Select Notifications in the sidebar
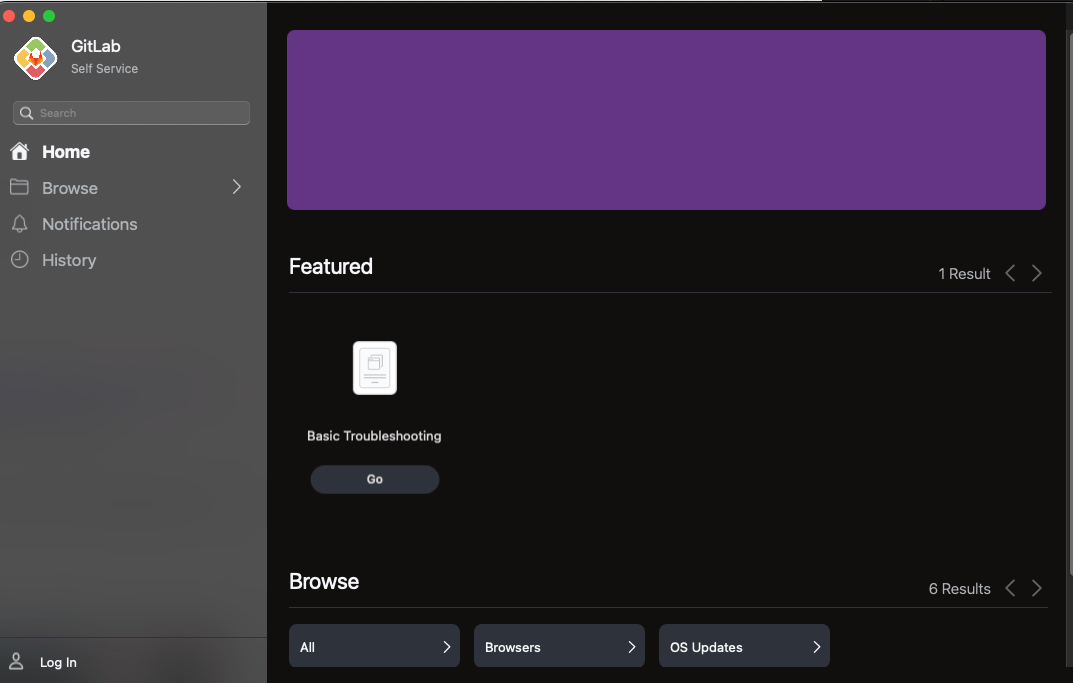The image size is (1073, 683). point(89,224)
